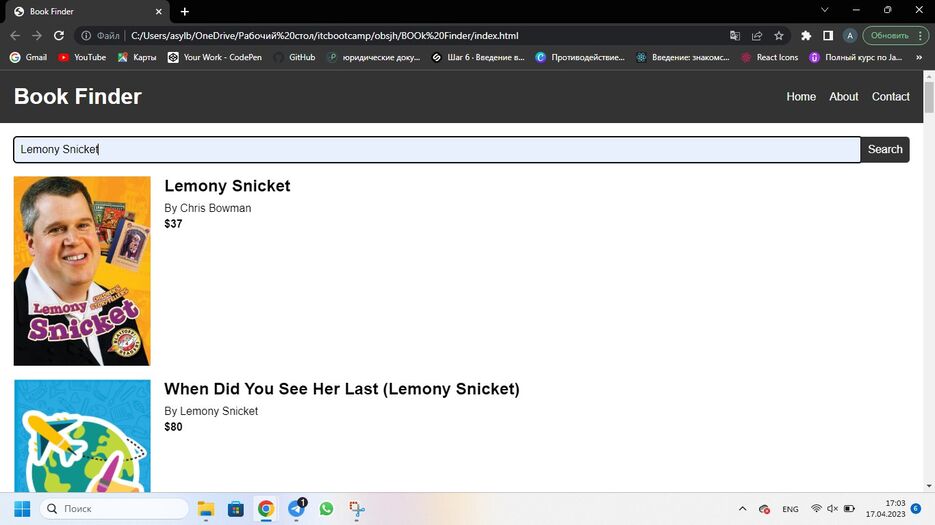Click the $80 price
This screenshot has height=525, width=935.
coord(173,427)
